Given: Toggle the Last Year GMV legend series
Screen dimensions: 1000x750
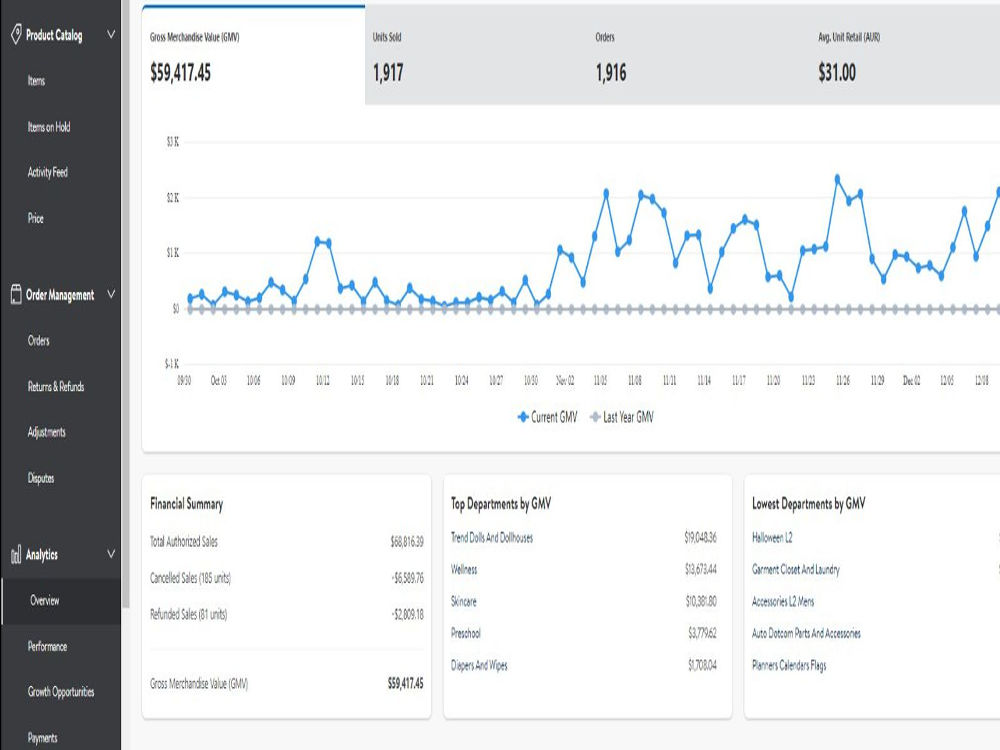Looking at the screenshot, I should 622,417.
